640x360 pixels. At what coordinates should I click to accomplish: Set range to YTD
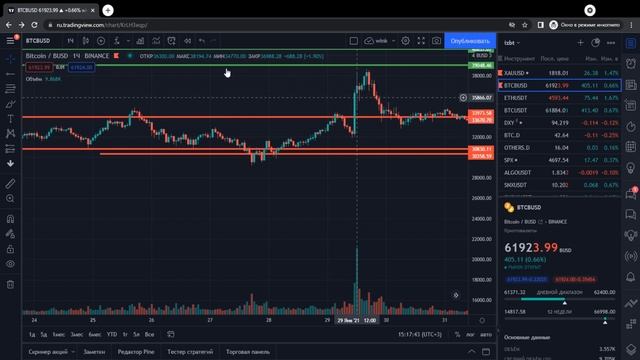click(112, 334)
